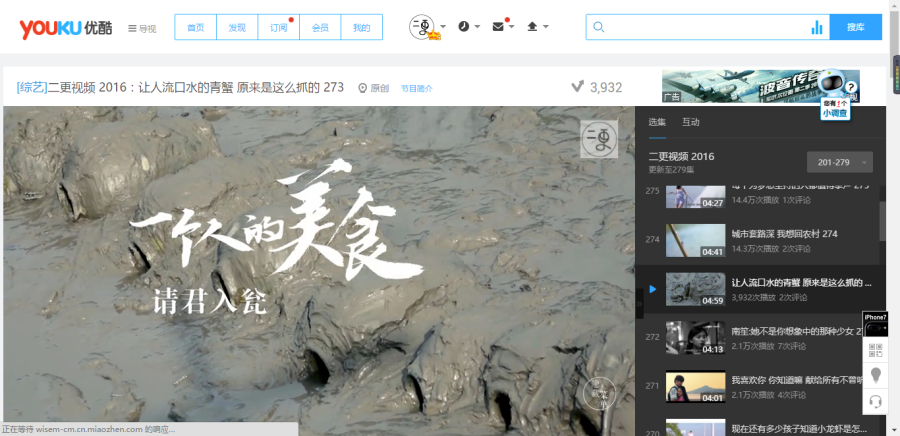Click the 3,932次播放 play count text

(754, 297)
